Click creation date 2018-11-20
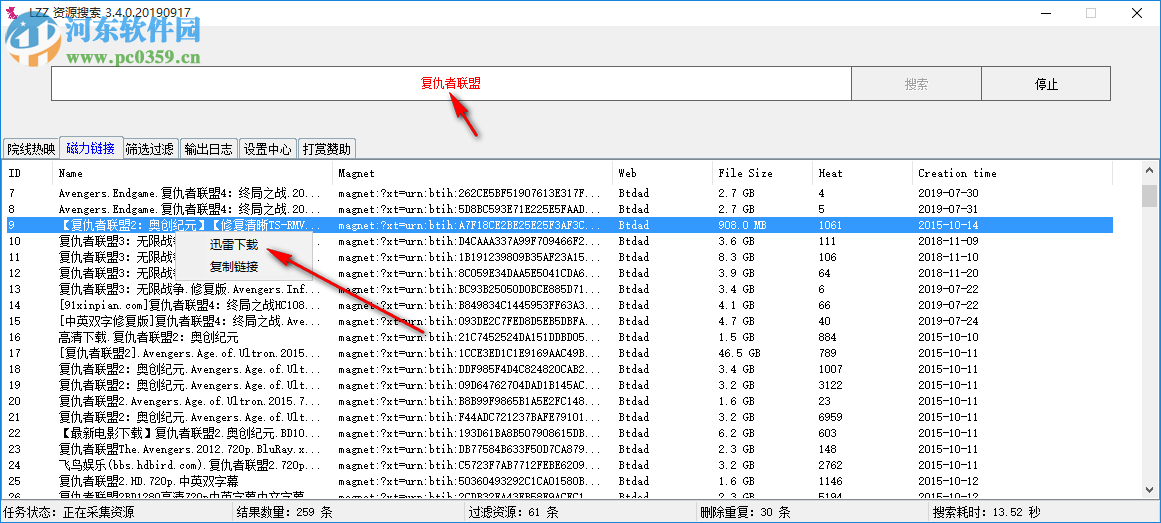This screenshot has height=523, width=1161. tap(948, 273)
